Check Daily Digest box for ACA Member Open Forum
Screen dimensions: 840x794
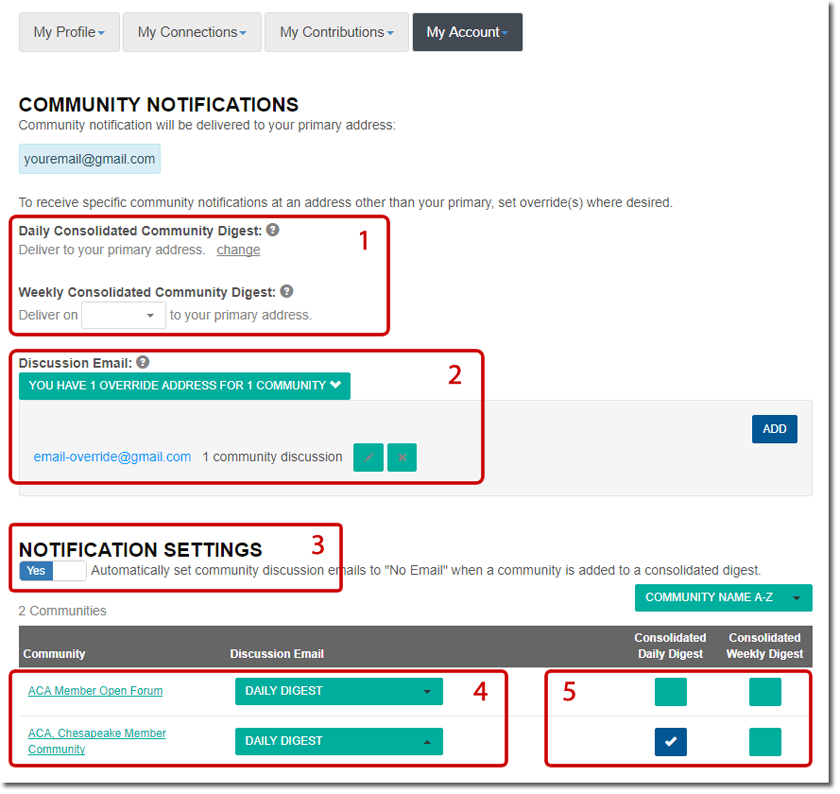click(x=670, y=691)
